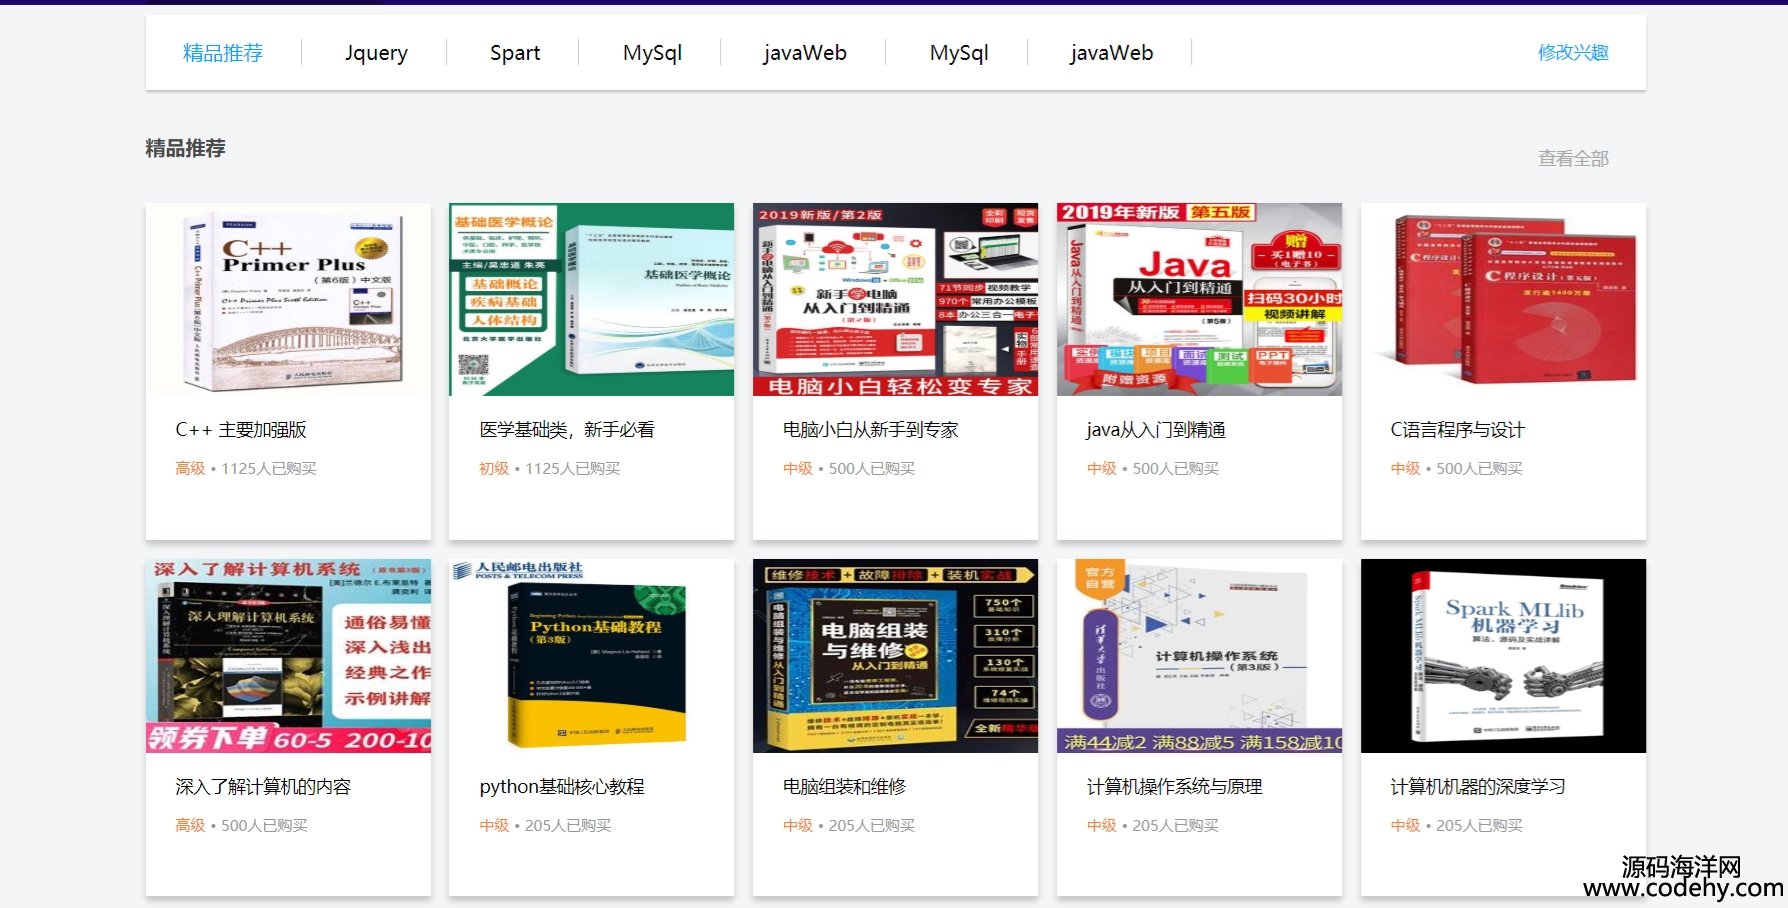Viewport: 1788px width, 908px height.
Task: Click the title 计算机操作系统与原理
Action: [x=1175, y=787]
